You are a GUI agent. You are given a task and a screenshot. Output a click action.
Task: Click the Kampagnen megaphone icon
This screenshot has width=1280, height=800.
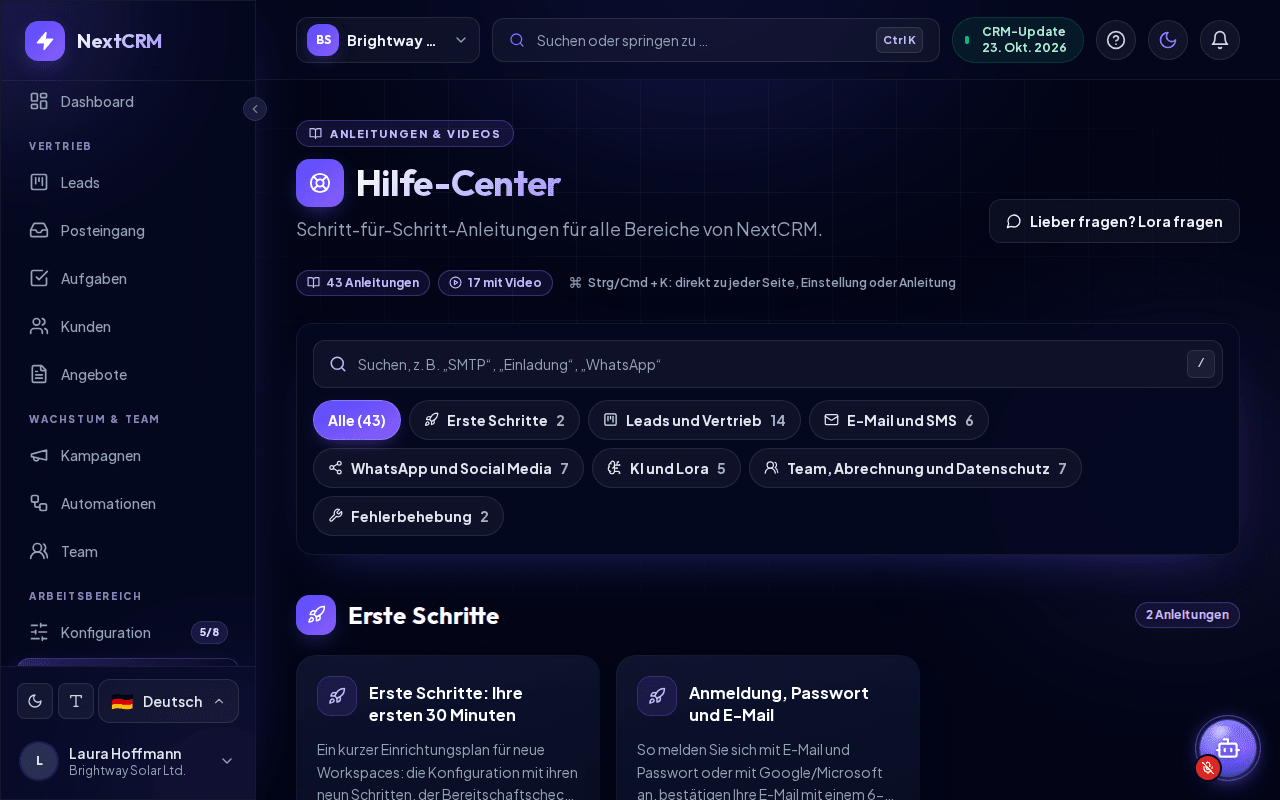click(x=39, y=455)
